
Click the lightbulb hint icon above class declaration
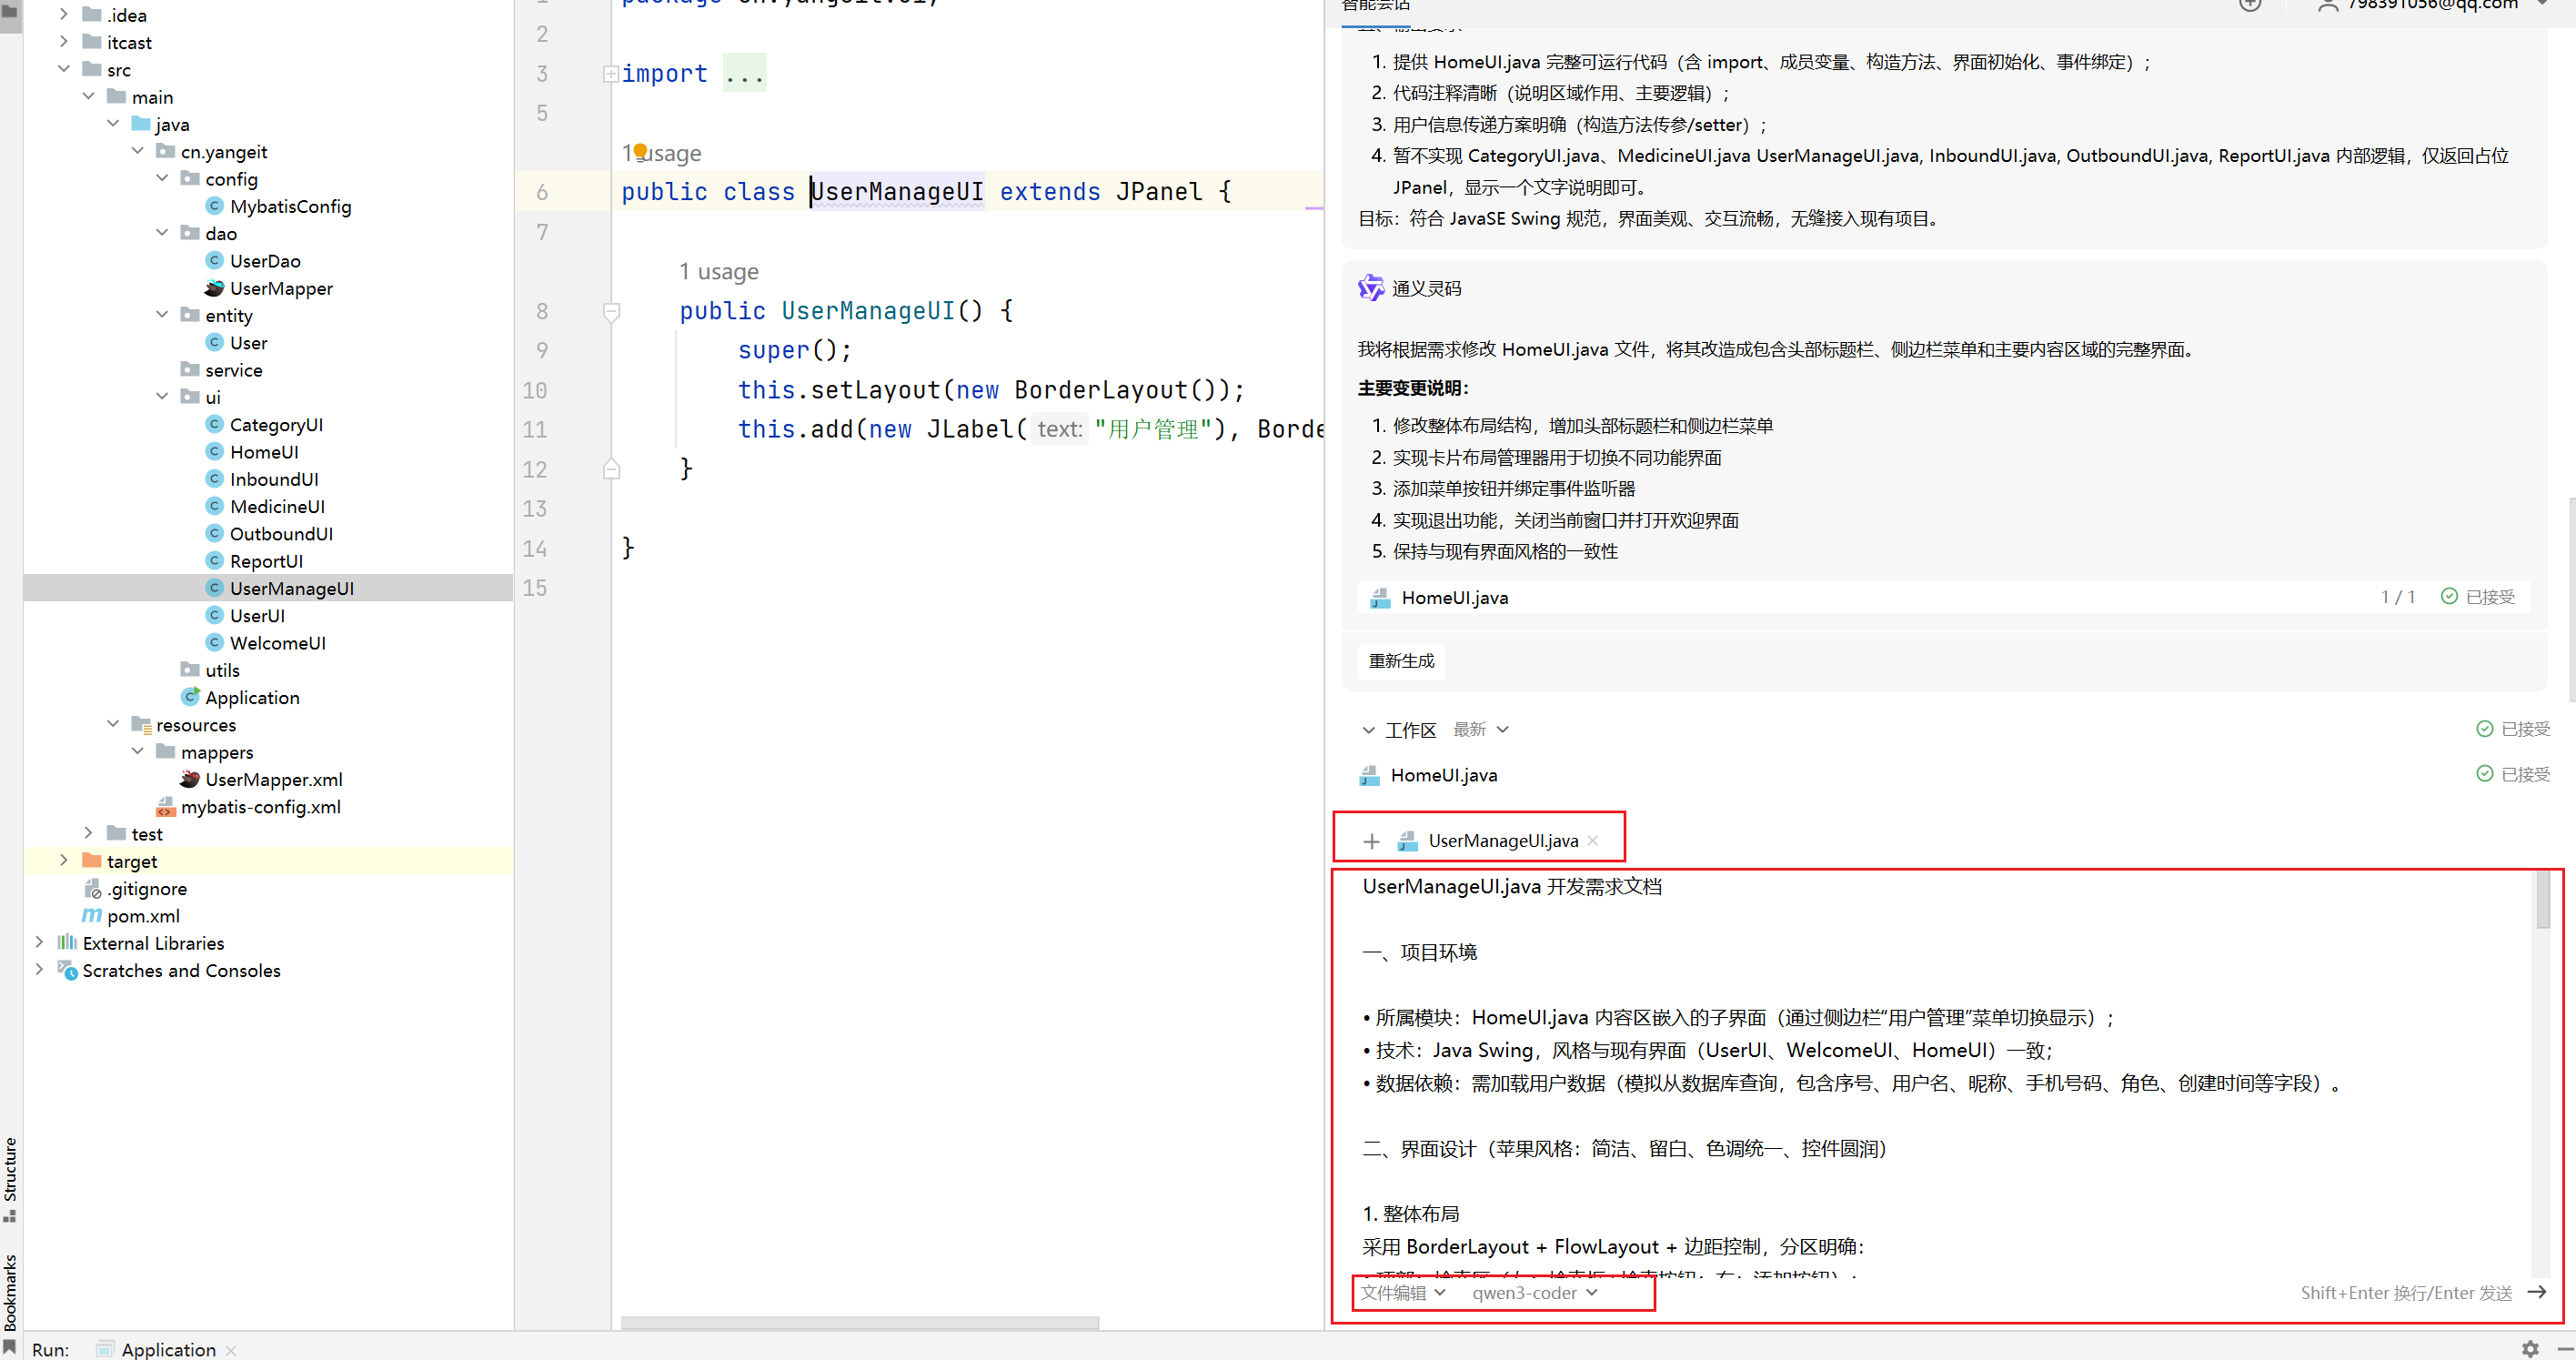click(640, 151)
